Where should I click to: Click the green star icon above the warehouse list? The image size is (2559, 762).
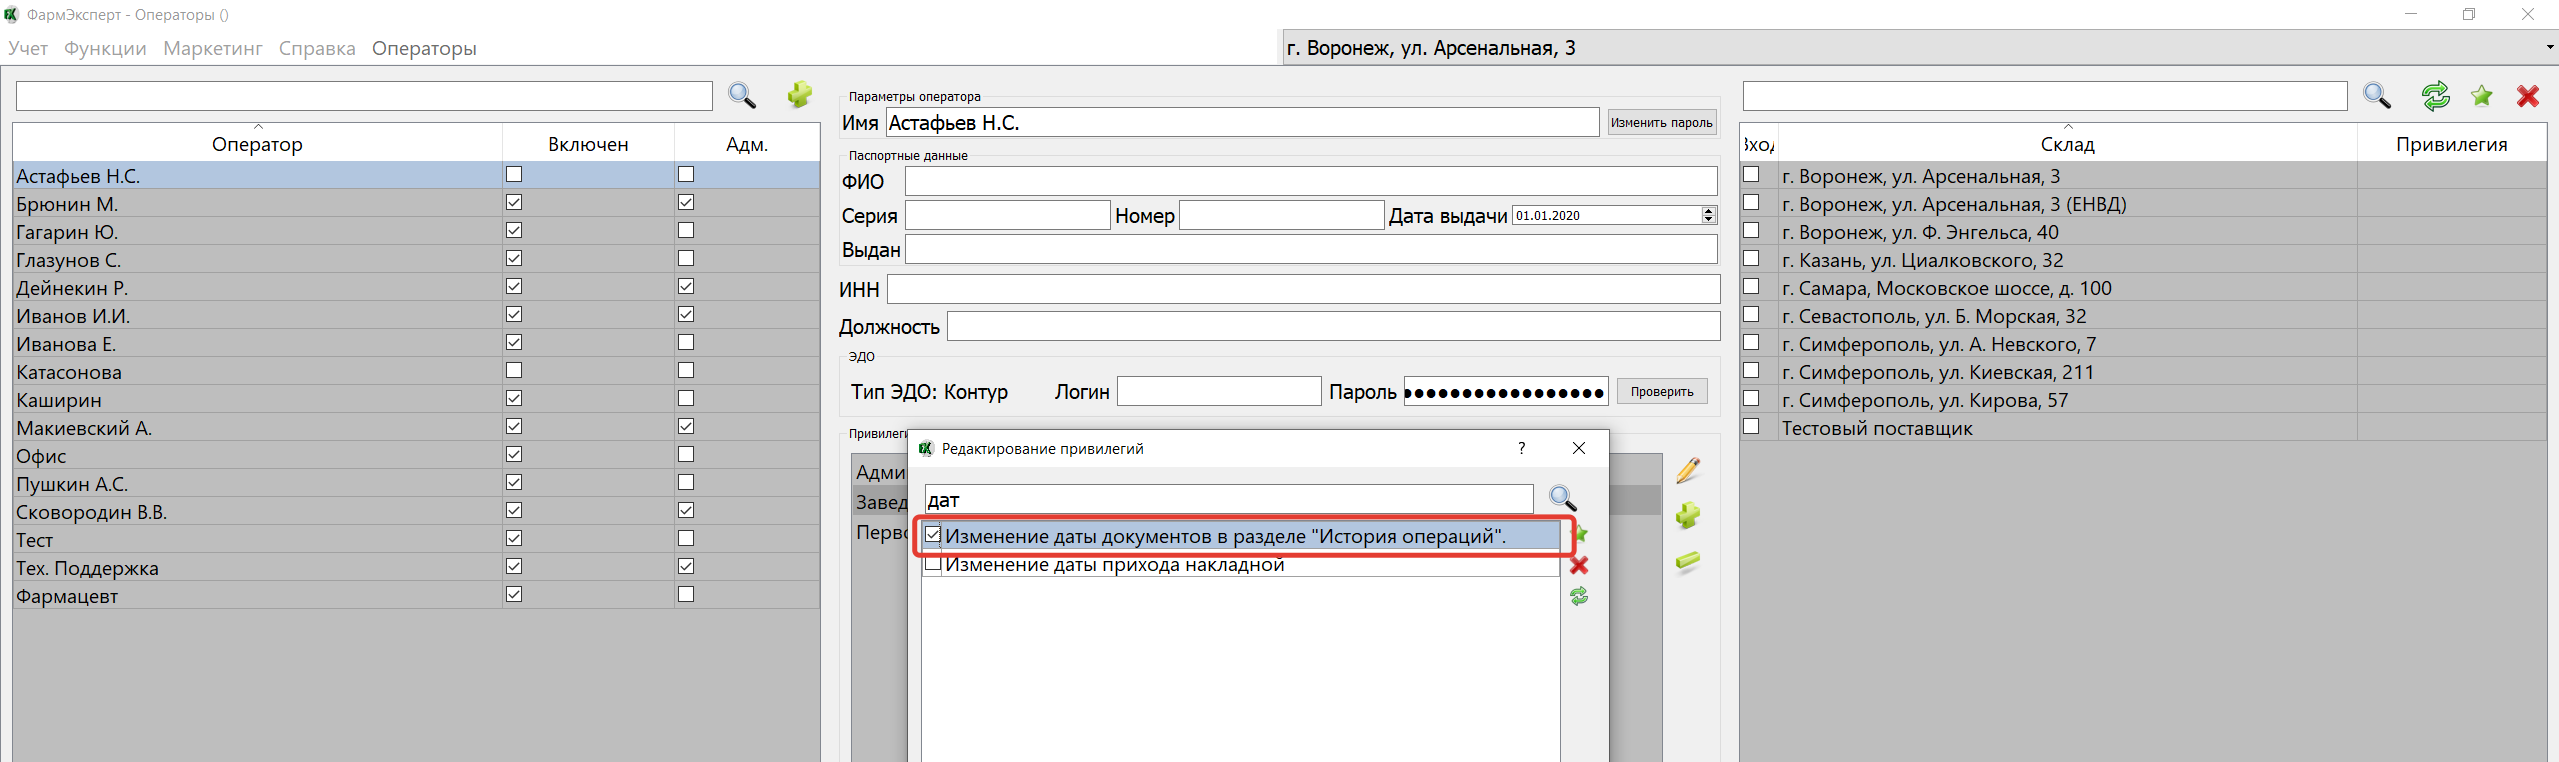click(2481, 96)
